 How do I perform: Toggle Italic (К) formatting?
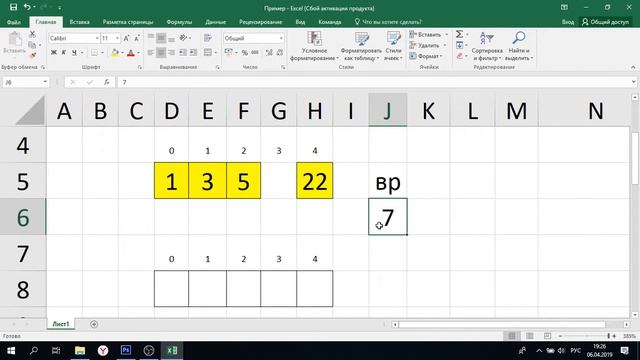[x=64, y=52]
